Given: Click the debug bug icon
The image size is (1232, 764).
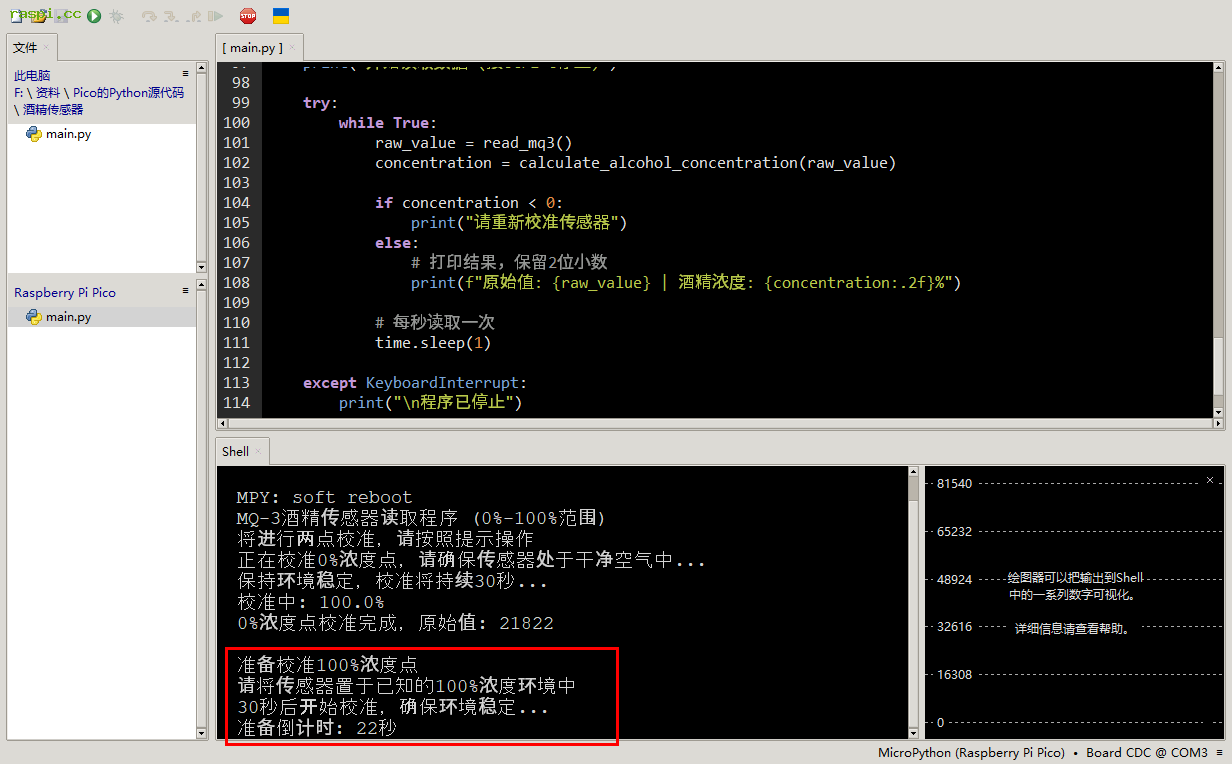Looking at the screenshot, I should tap(117, 16).
